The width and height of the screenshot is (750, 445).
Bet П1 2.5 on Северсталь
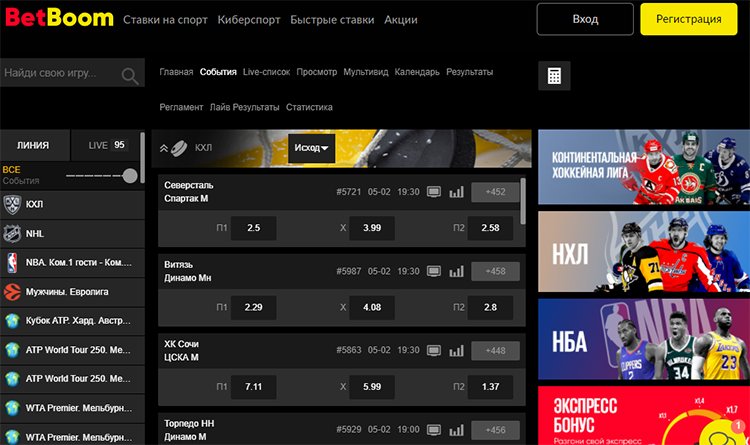pos(254,228)
